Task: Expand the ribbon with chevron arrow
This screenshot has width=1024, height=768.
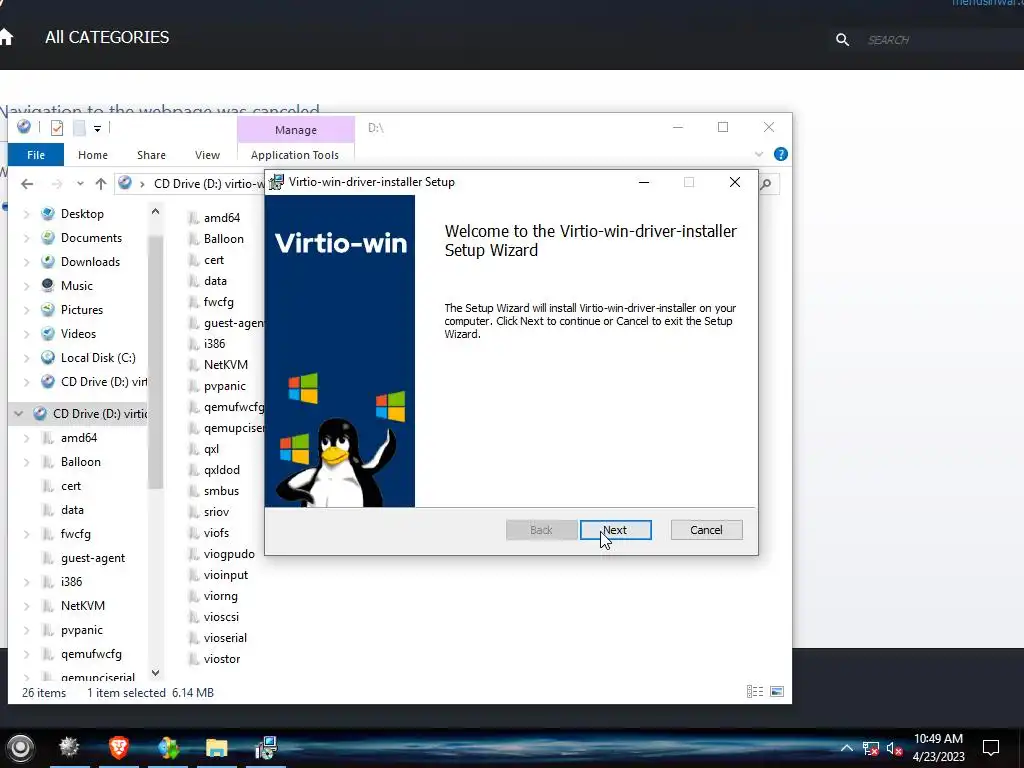Action: coord(759,154)
